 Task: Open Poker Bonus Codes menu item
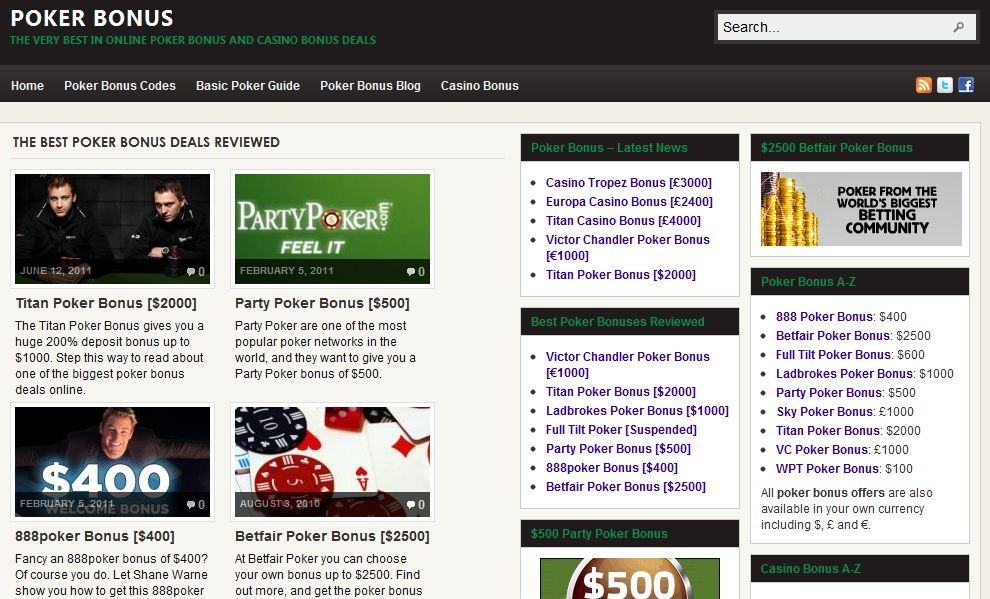tap(120, 86)
